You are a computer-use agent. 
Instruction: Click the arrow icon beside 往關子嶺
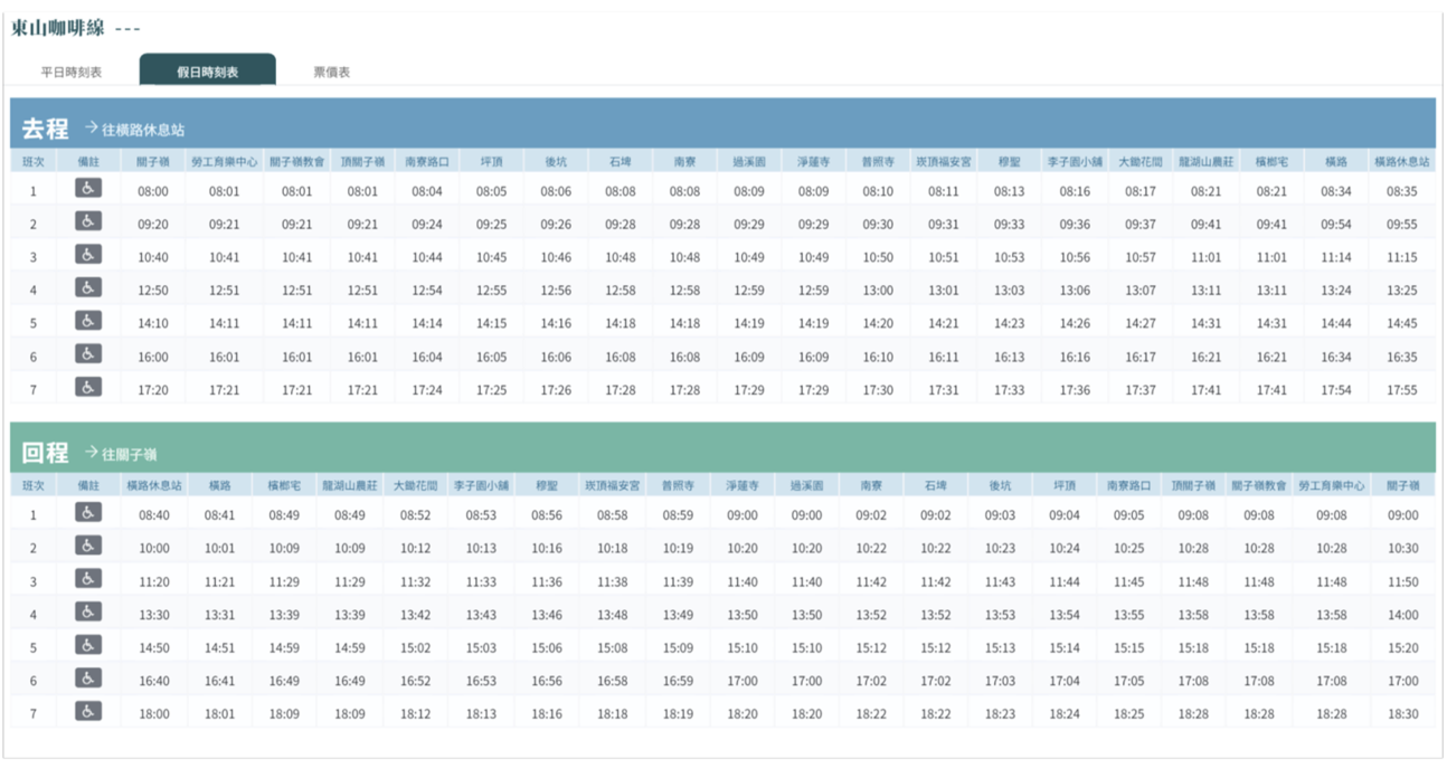pyautogui.click(x=91, y=452)
